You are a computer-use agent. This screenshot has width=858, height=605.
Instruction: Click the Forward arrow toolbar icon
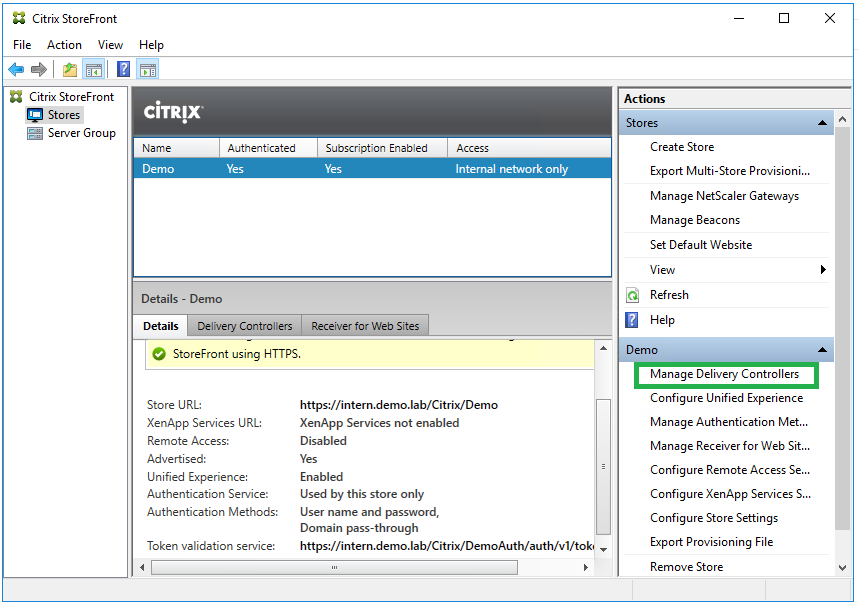tap(39, 70)
